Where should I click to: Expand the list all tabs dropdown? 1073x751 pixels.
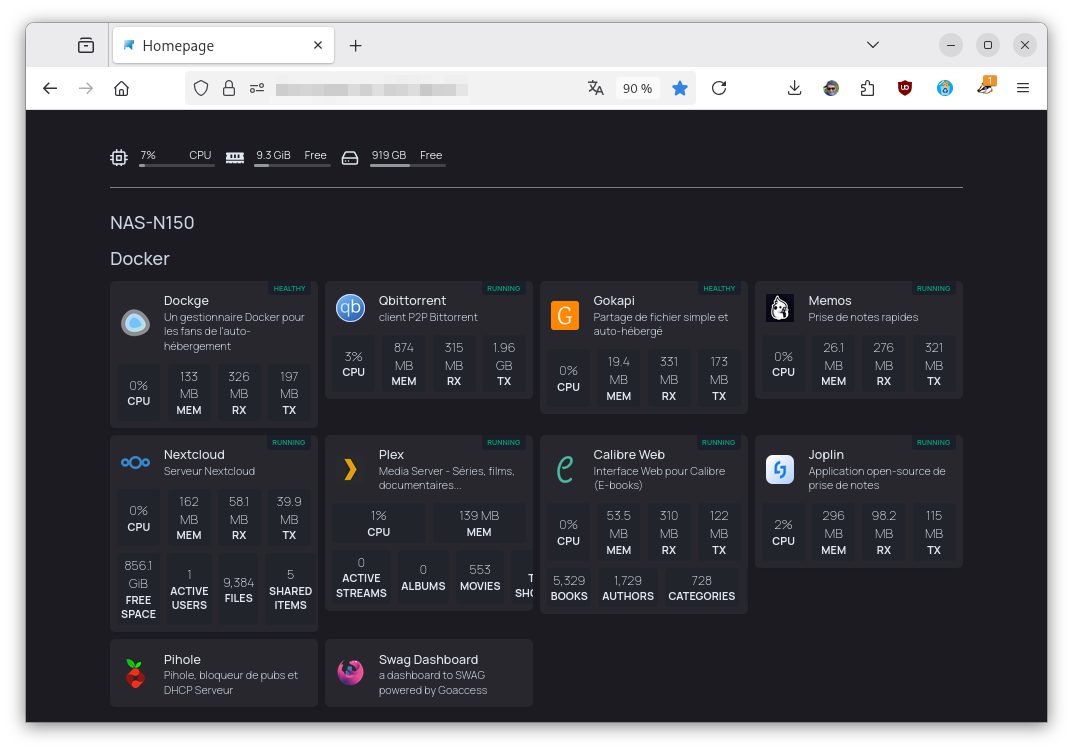(x=873, y=45)
